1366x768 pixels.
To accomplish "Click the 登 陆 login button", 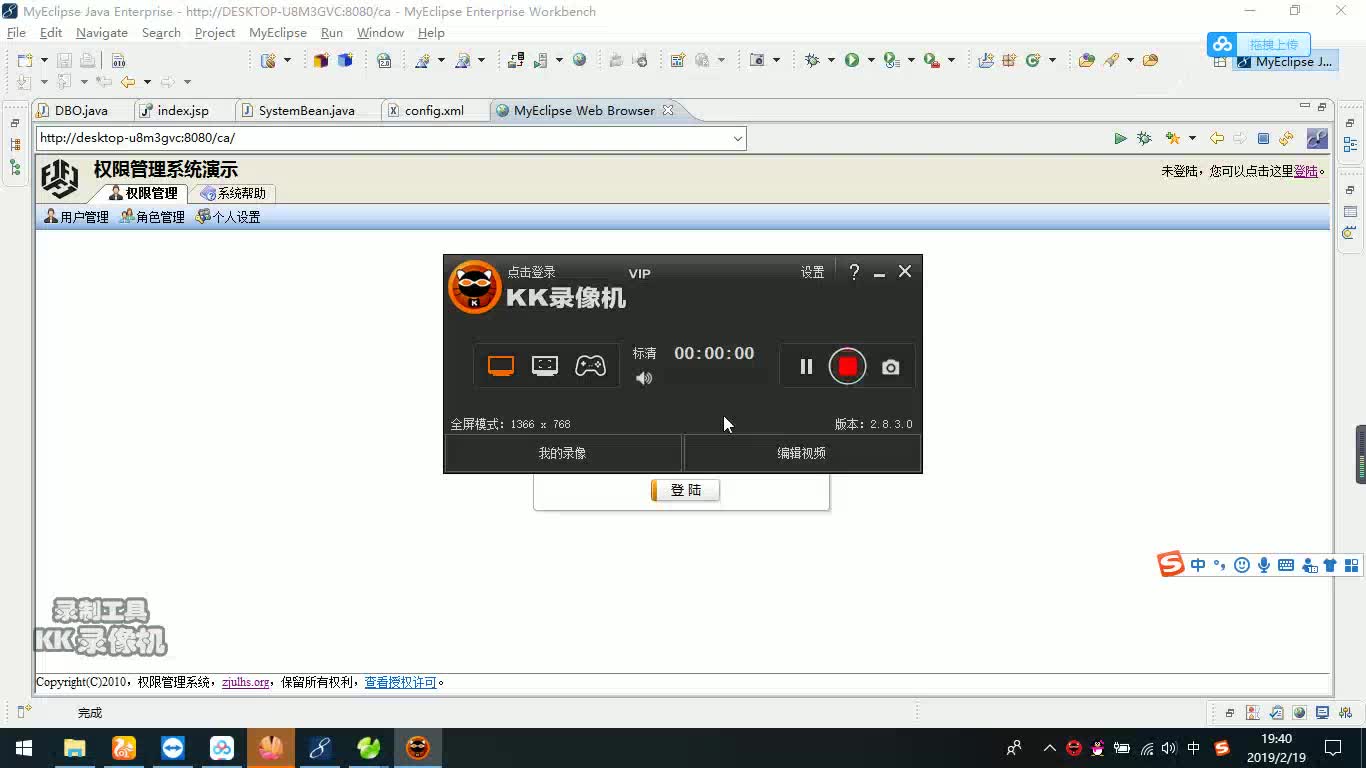I will 685,490.
